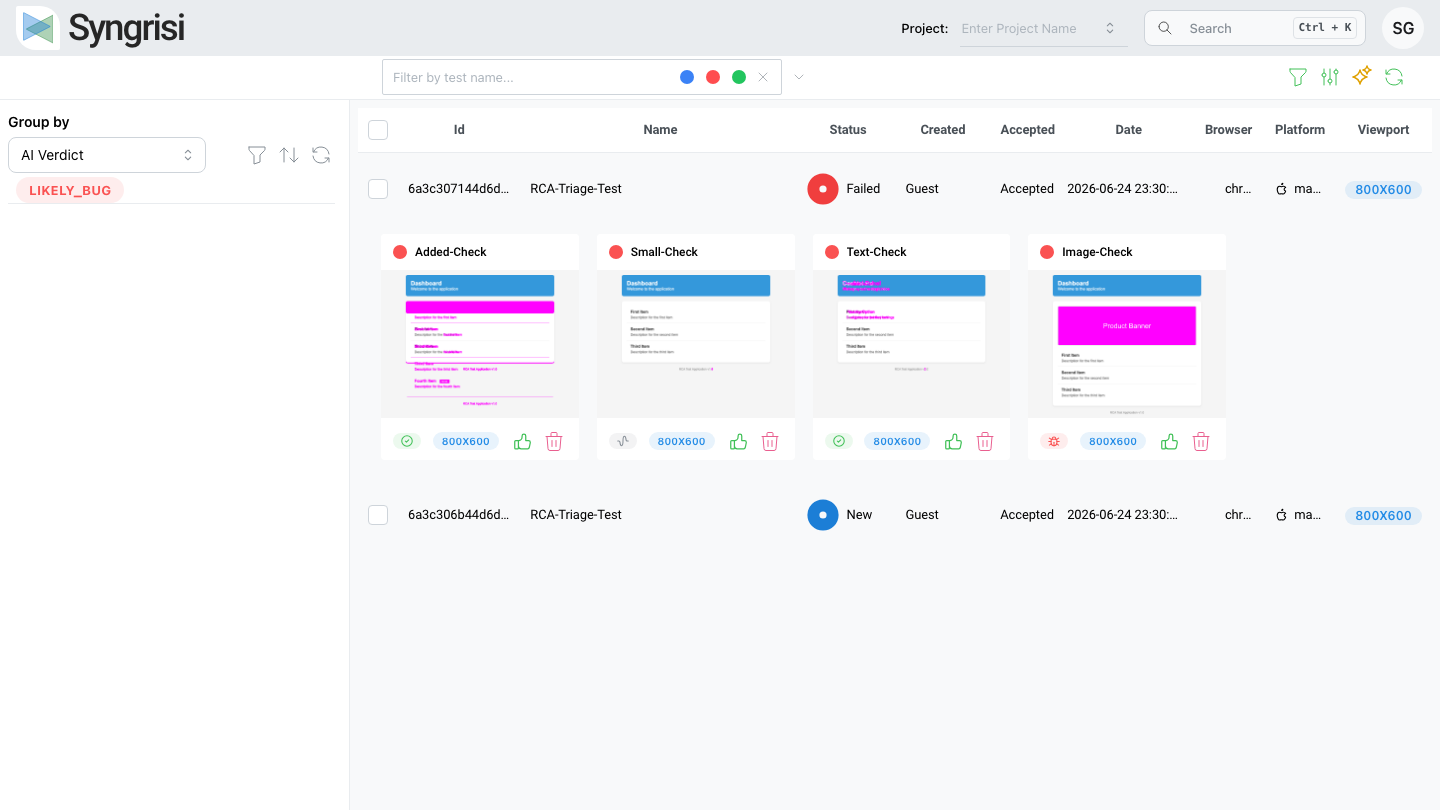
Task: Click the orange AI sparkle icon
Action: click(x=1362, y=76)
